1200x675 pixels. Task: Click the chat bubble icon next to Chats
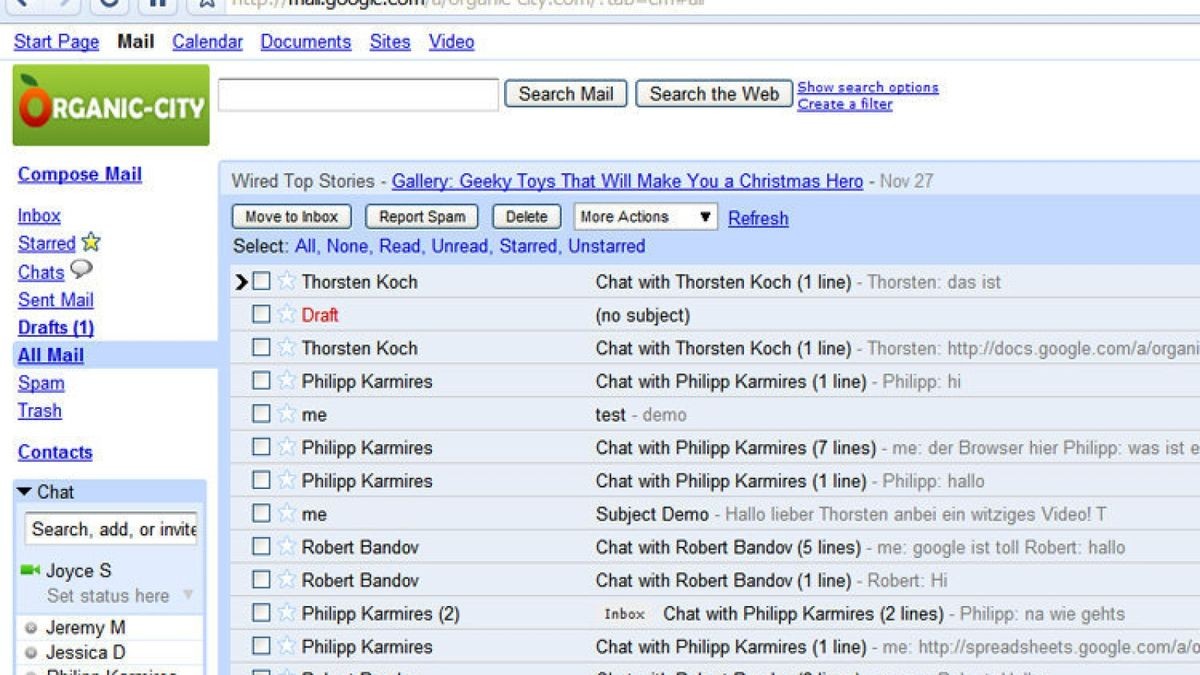pos(81,272)
